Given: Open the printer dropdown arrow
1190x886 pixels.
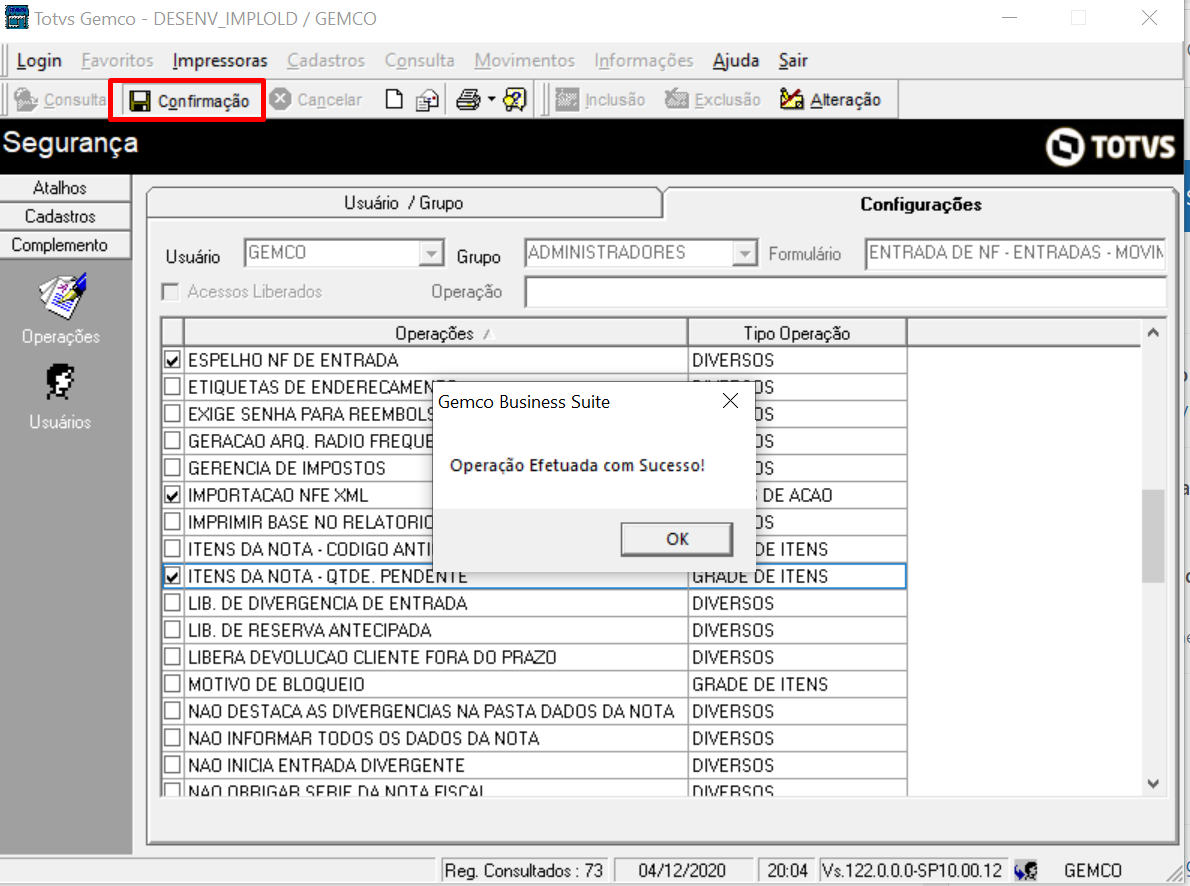Looking at the screenshot, I should (x=492, y=99).
